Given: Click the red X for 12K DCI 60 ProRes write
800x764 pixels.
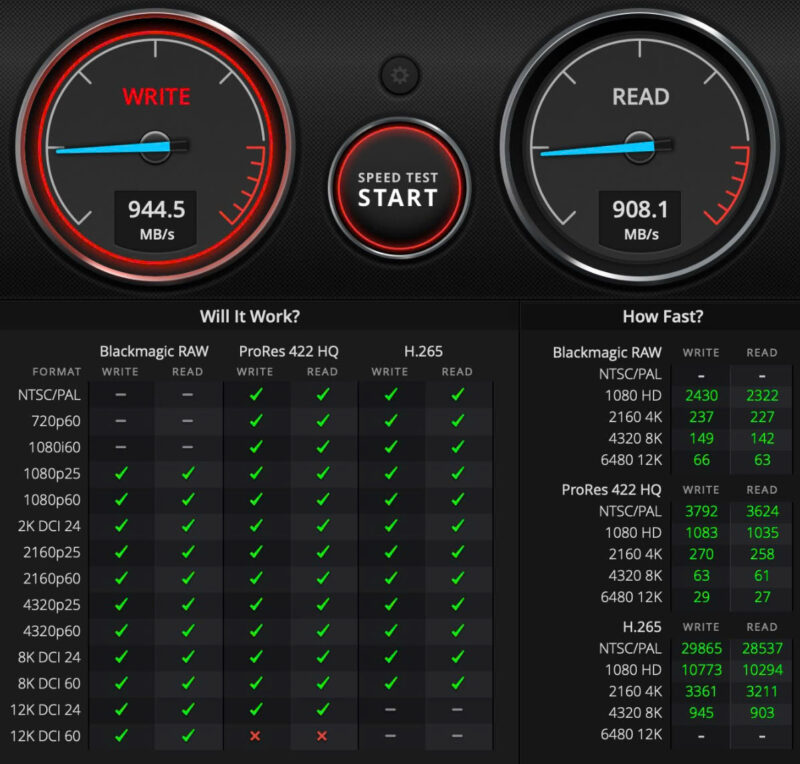Looking at the screenshot, I should tap(255, 736).
